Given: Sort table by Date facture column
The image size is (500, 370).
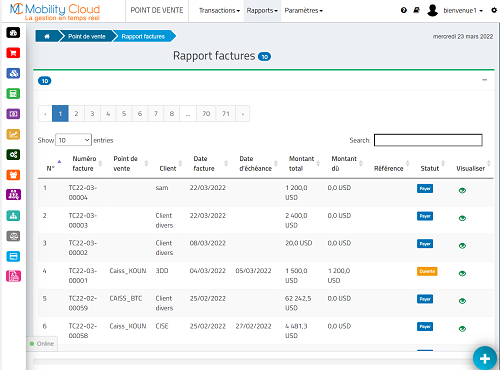Looking at the screenshot, I should tap(209, 164).
